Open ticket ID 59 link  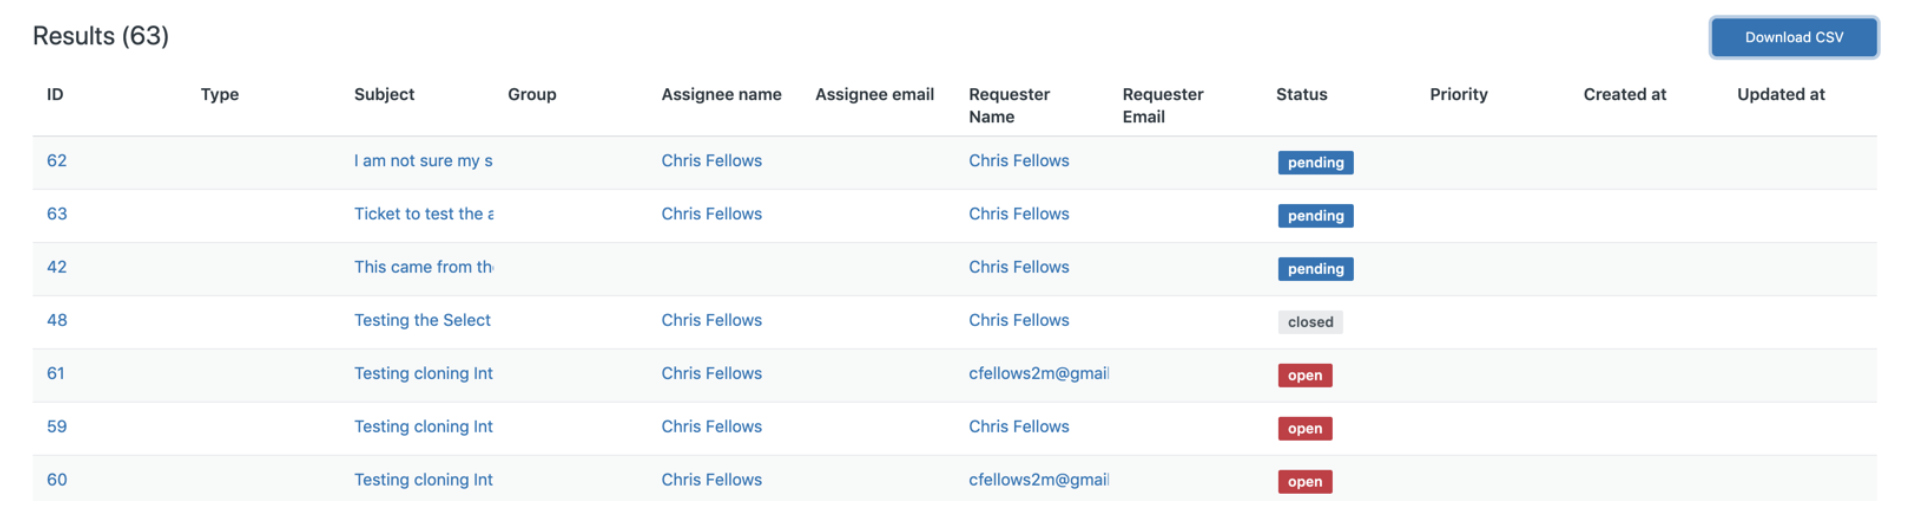click(x=57, y=426)
